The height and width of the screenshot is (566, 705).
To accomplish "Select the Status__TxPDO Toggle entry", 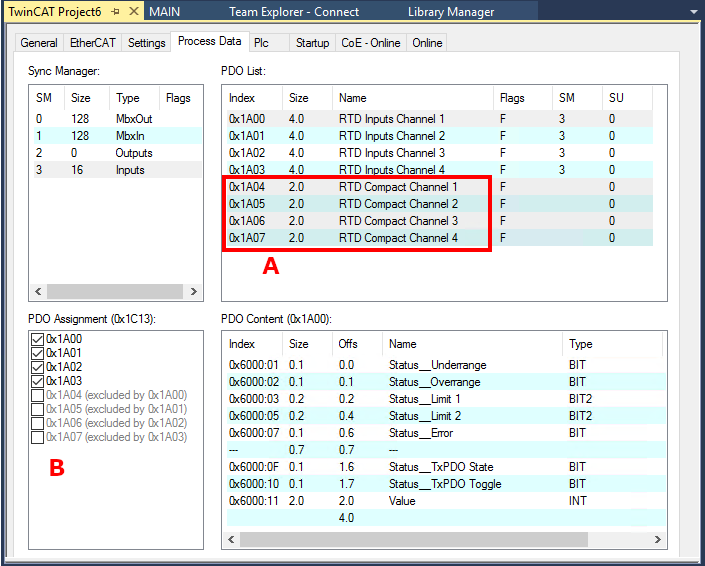I will (446, 484).
